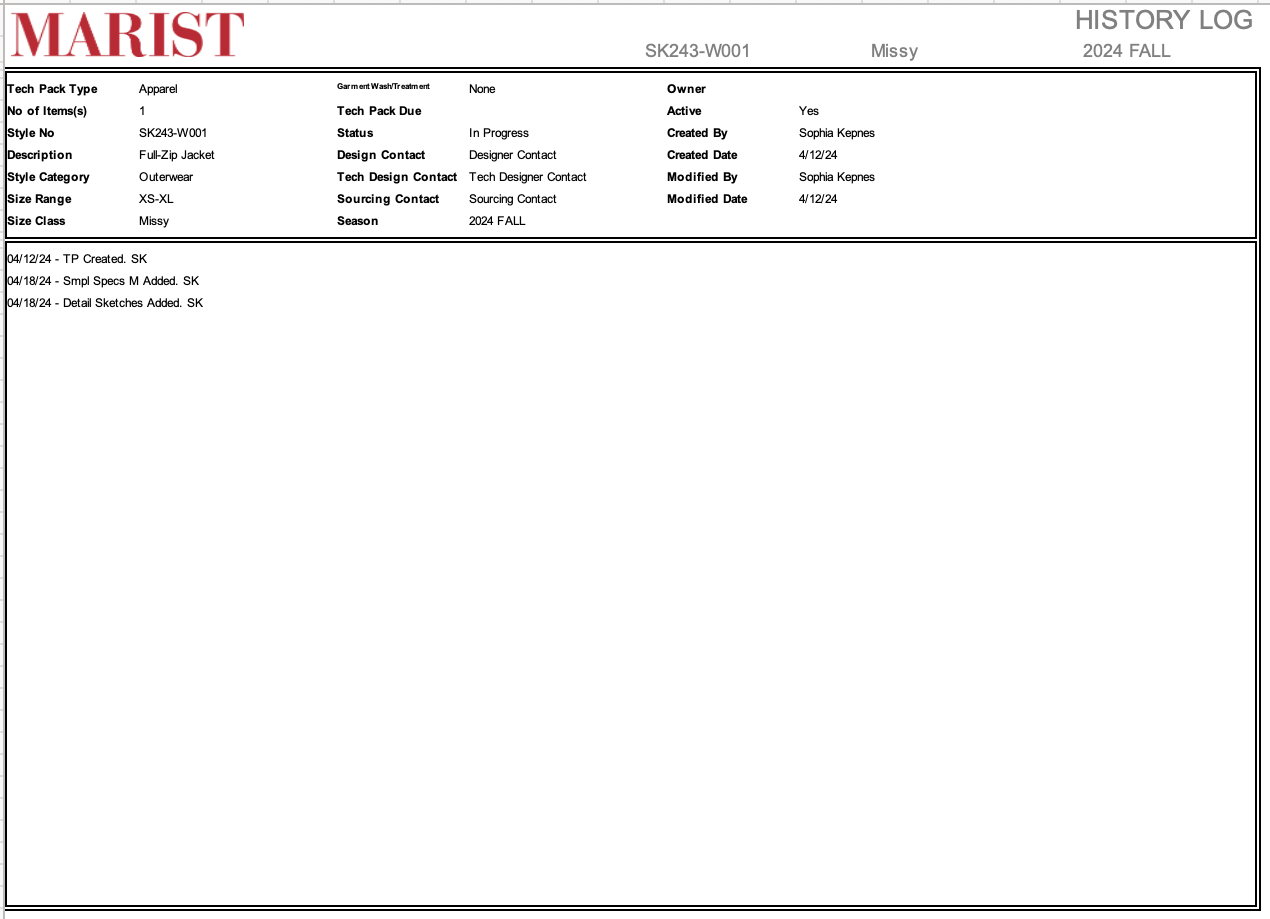This screenshot has width=1270, height=919.
Task: Select the 'Description' label
Action: (x=40, y=155)
